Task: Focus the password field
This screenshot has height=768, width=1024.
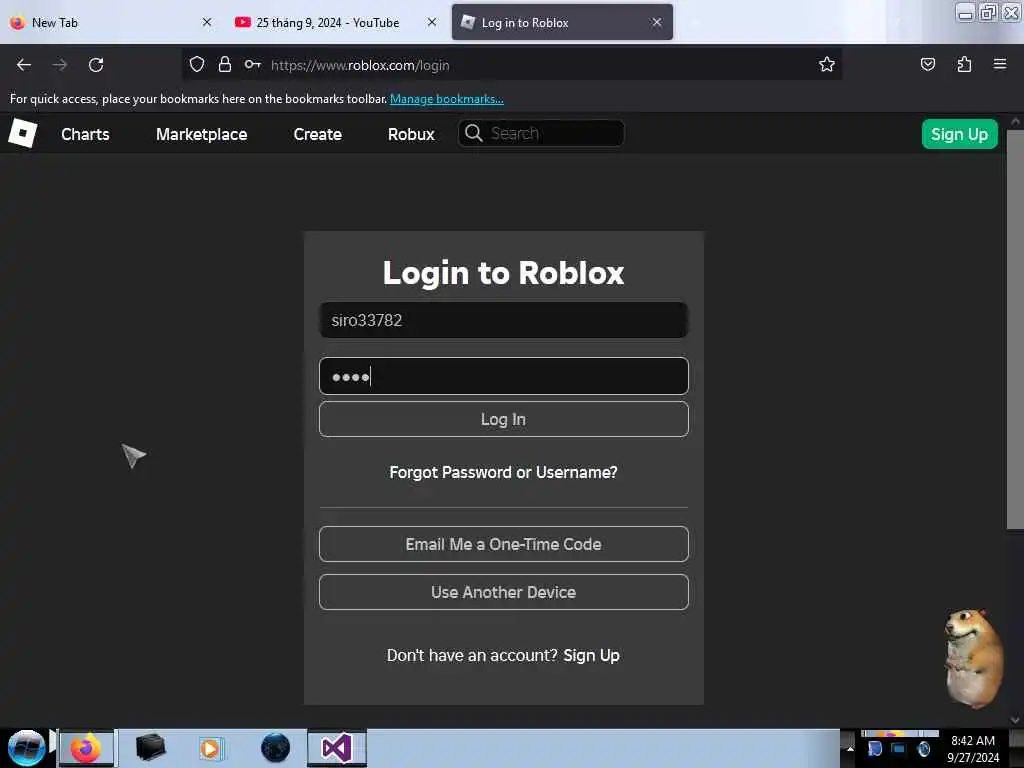Action: click(x=504, y=376)
